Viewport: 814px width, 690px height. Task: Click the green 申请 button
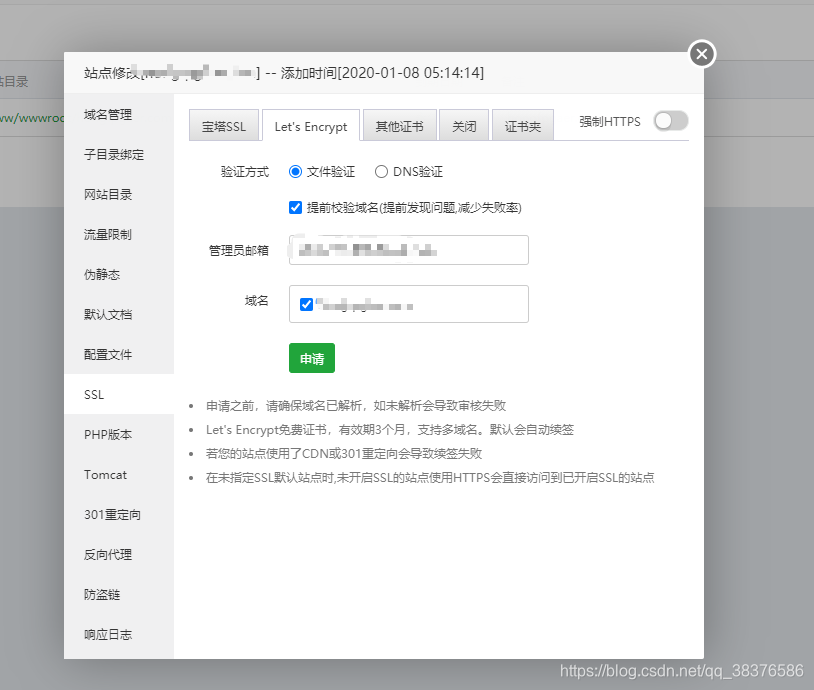coord(311,358)
